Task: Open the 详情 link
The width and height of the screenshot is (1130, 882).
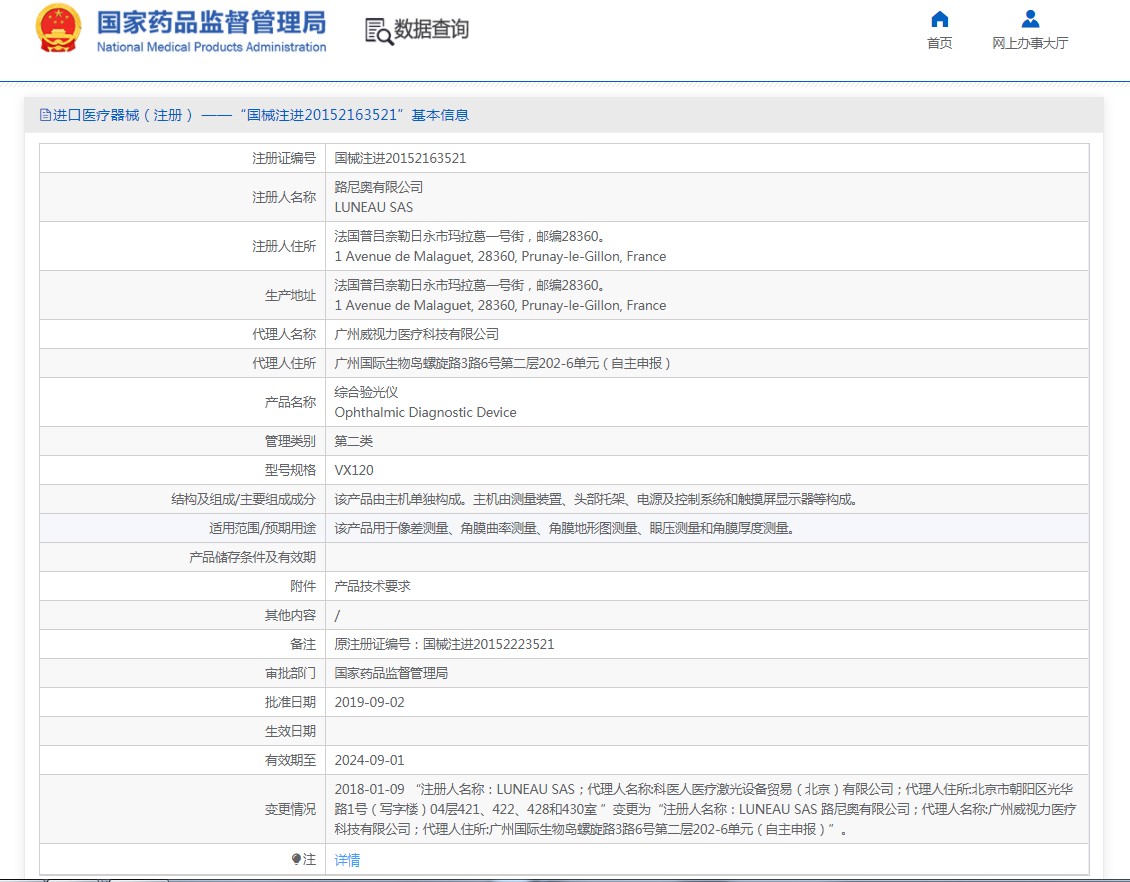Action: [347, 860]
